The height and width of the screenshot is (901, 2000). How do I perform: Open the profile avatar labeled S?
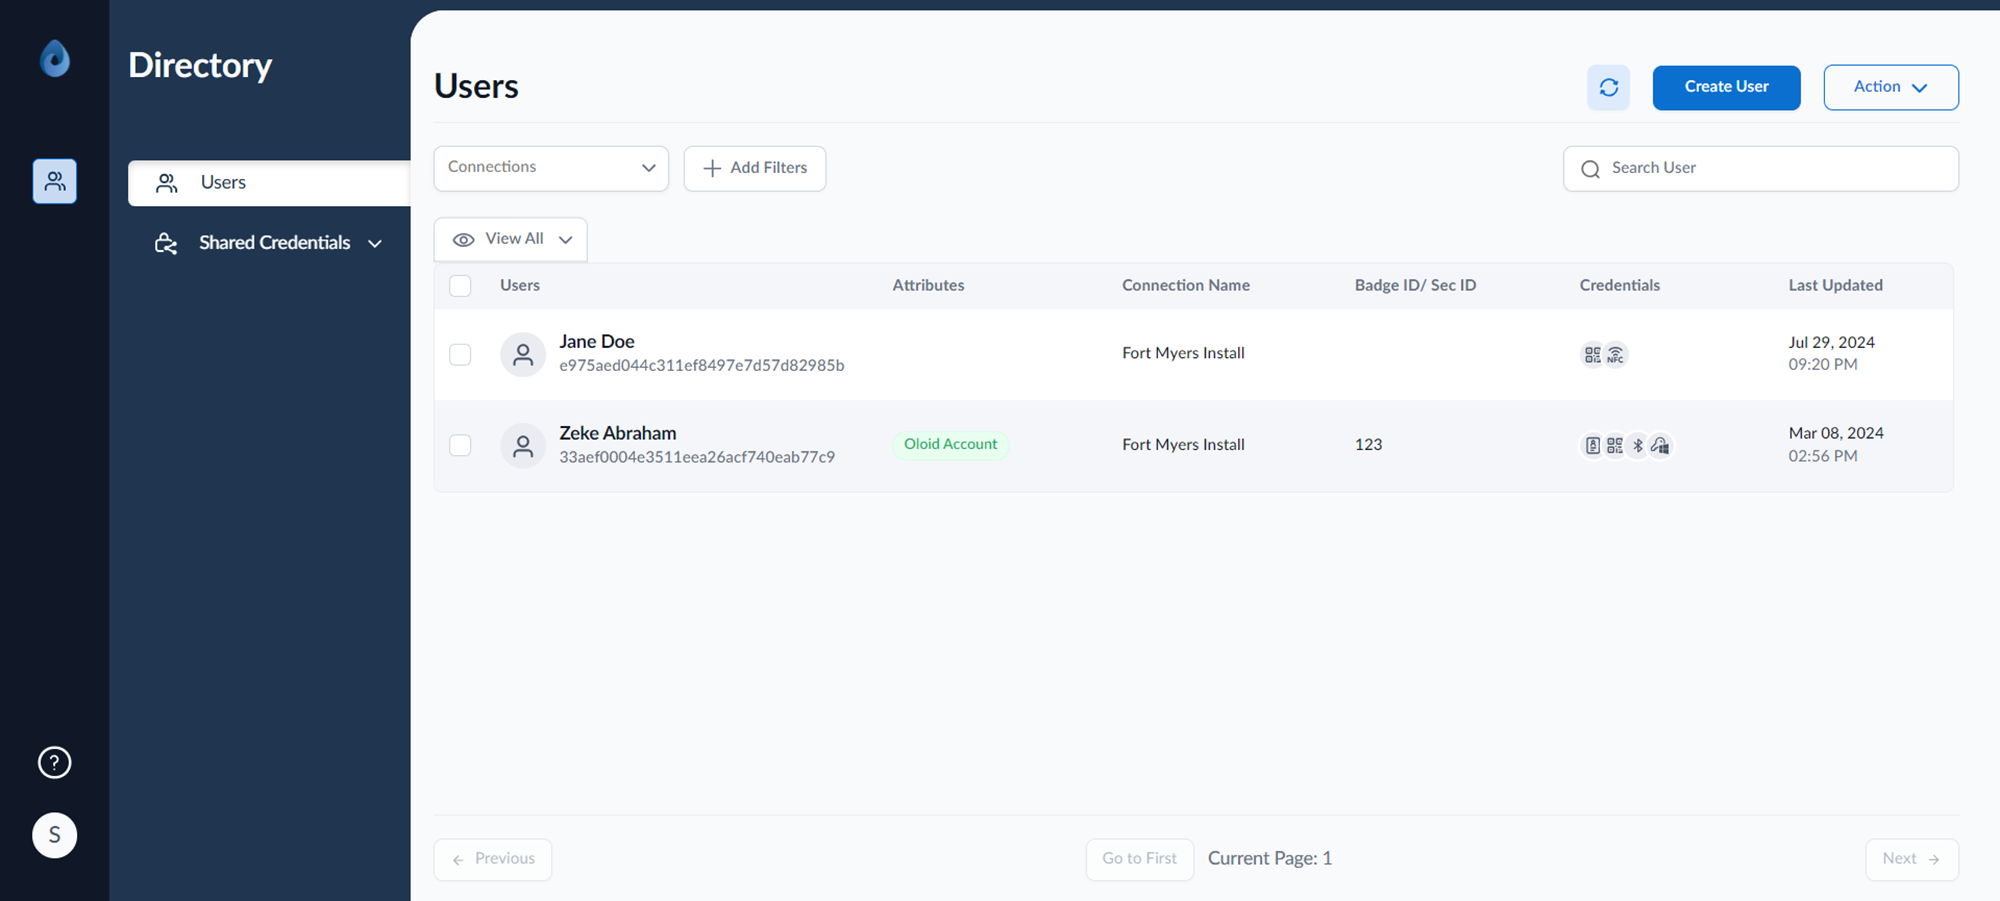coord(55,835)
